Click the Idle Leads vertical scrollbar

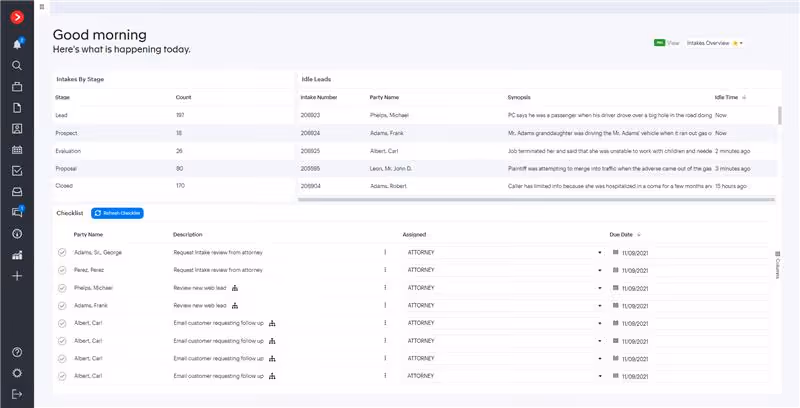point(779,115)
